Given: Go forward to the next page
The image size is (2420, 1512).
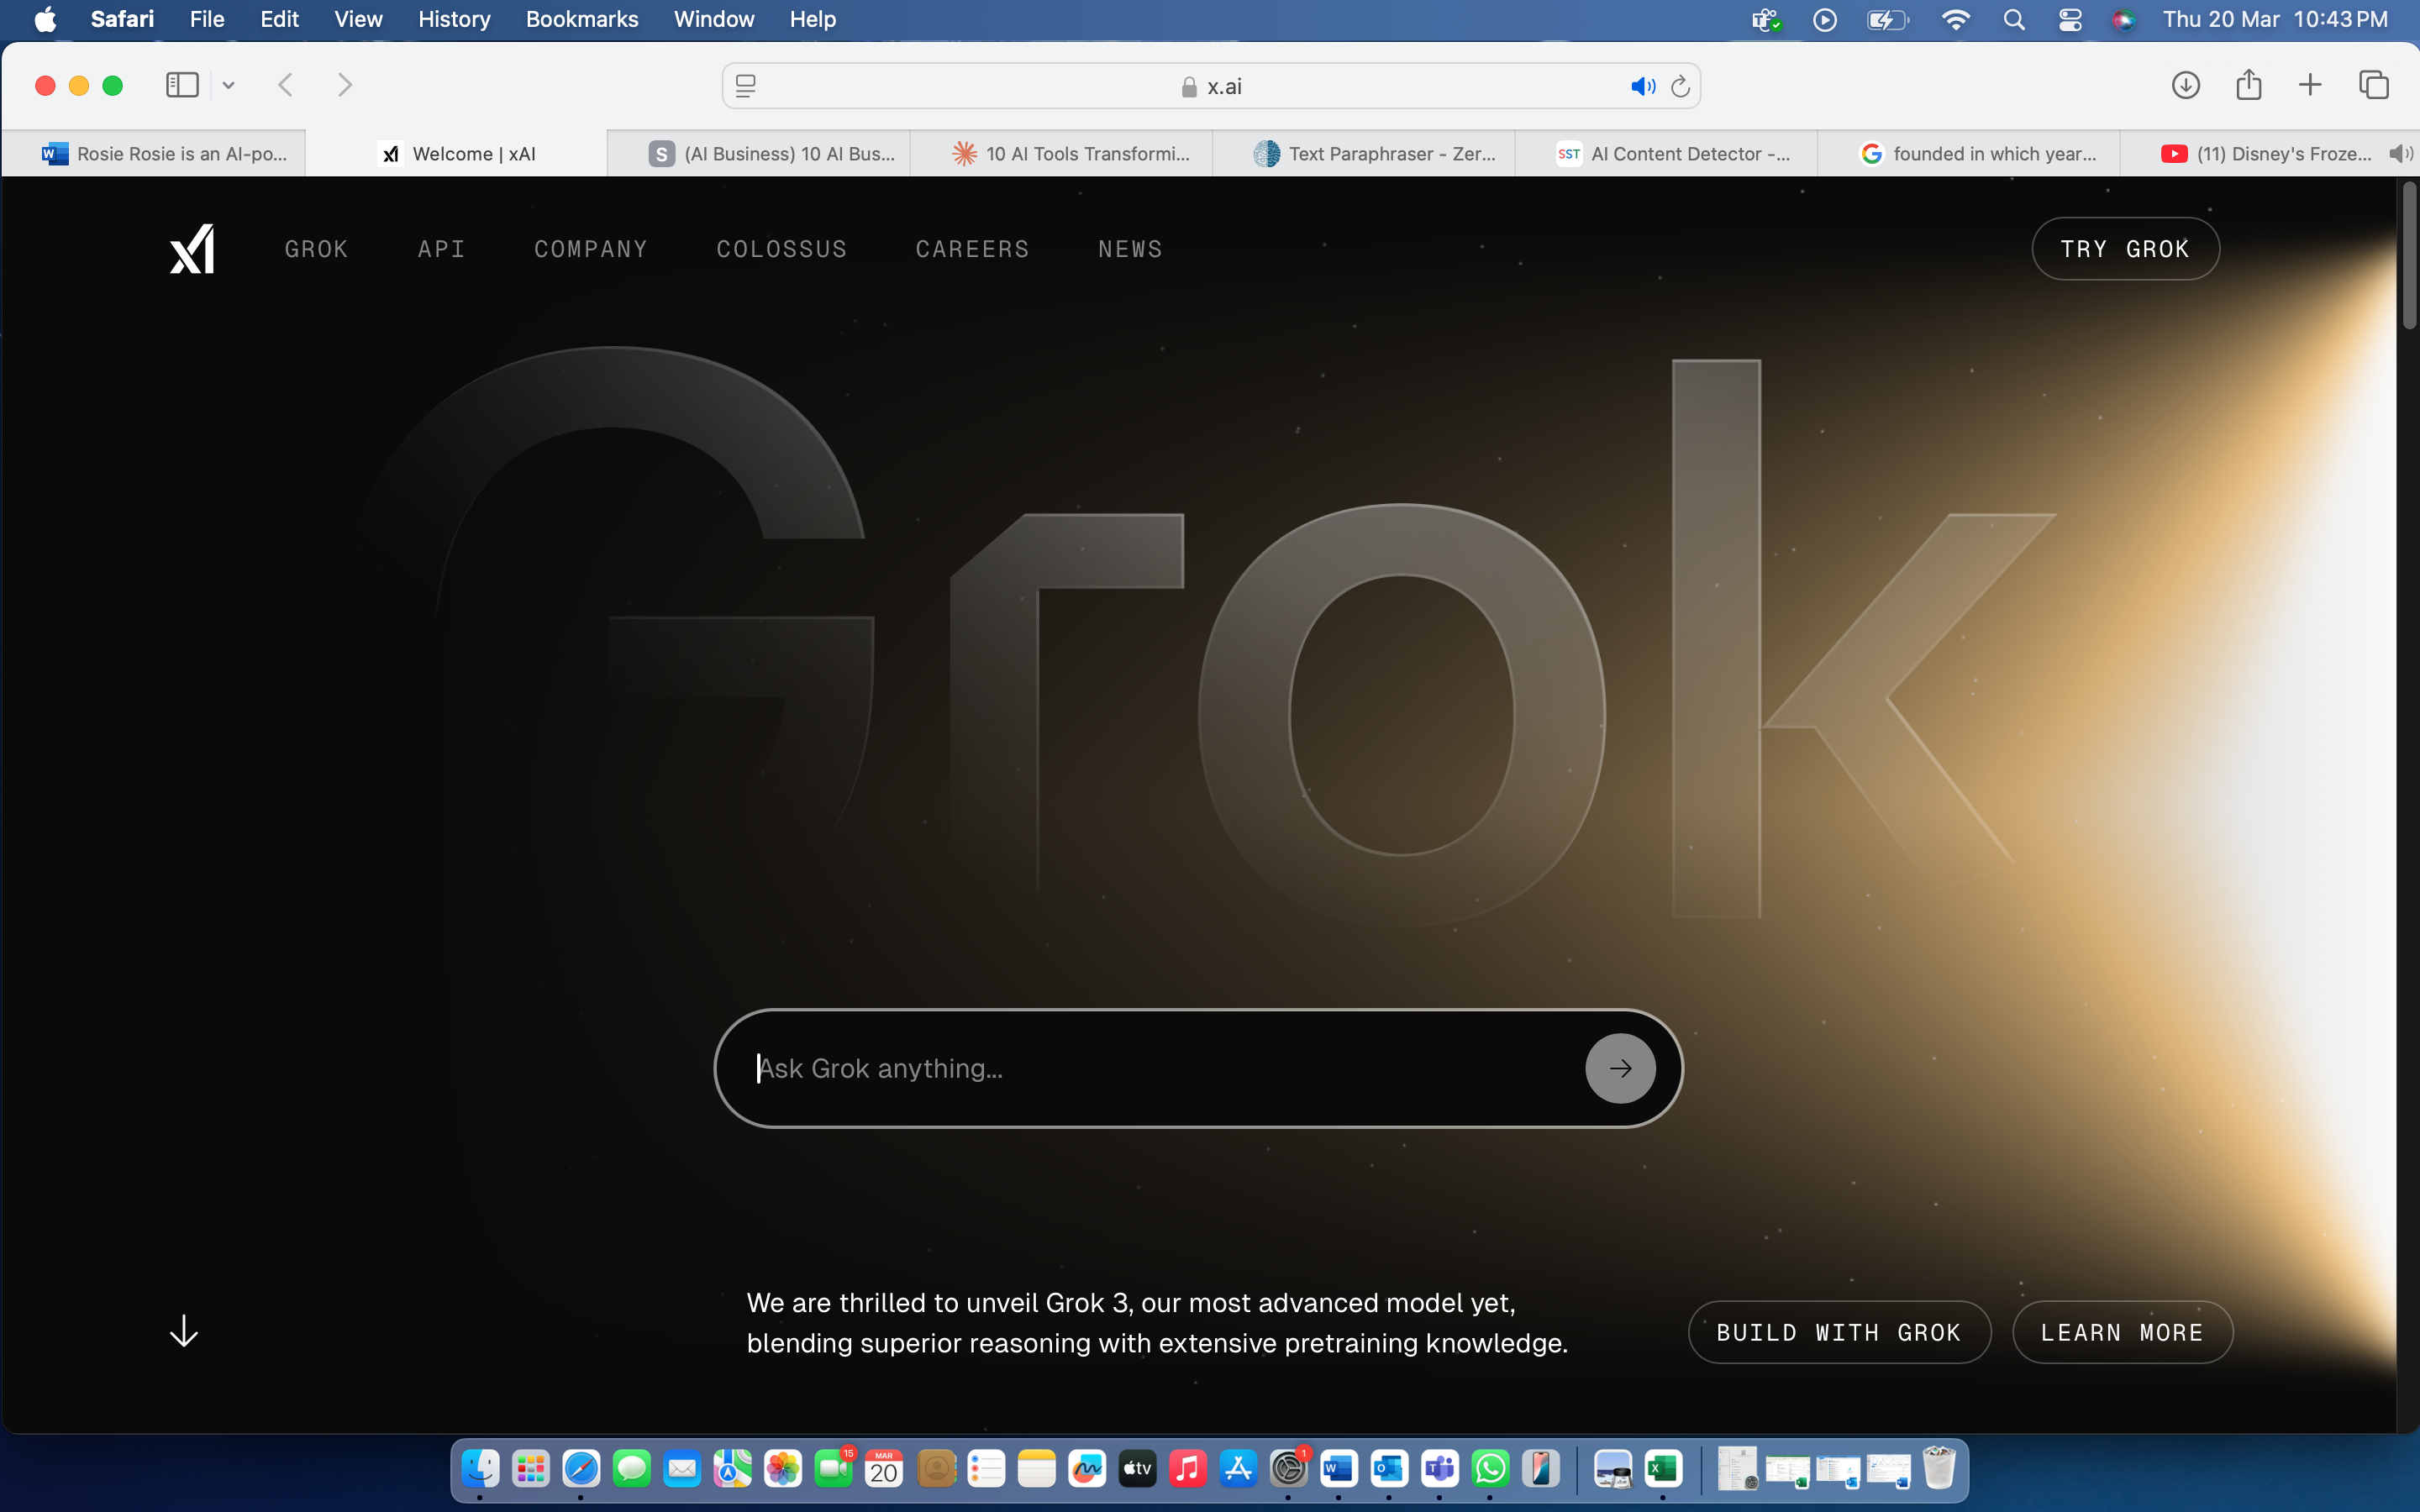Looking at the screenshot, I should click(345, 85).
